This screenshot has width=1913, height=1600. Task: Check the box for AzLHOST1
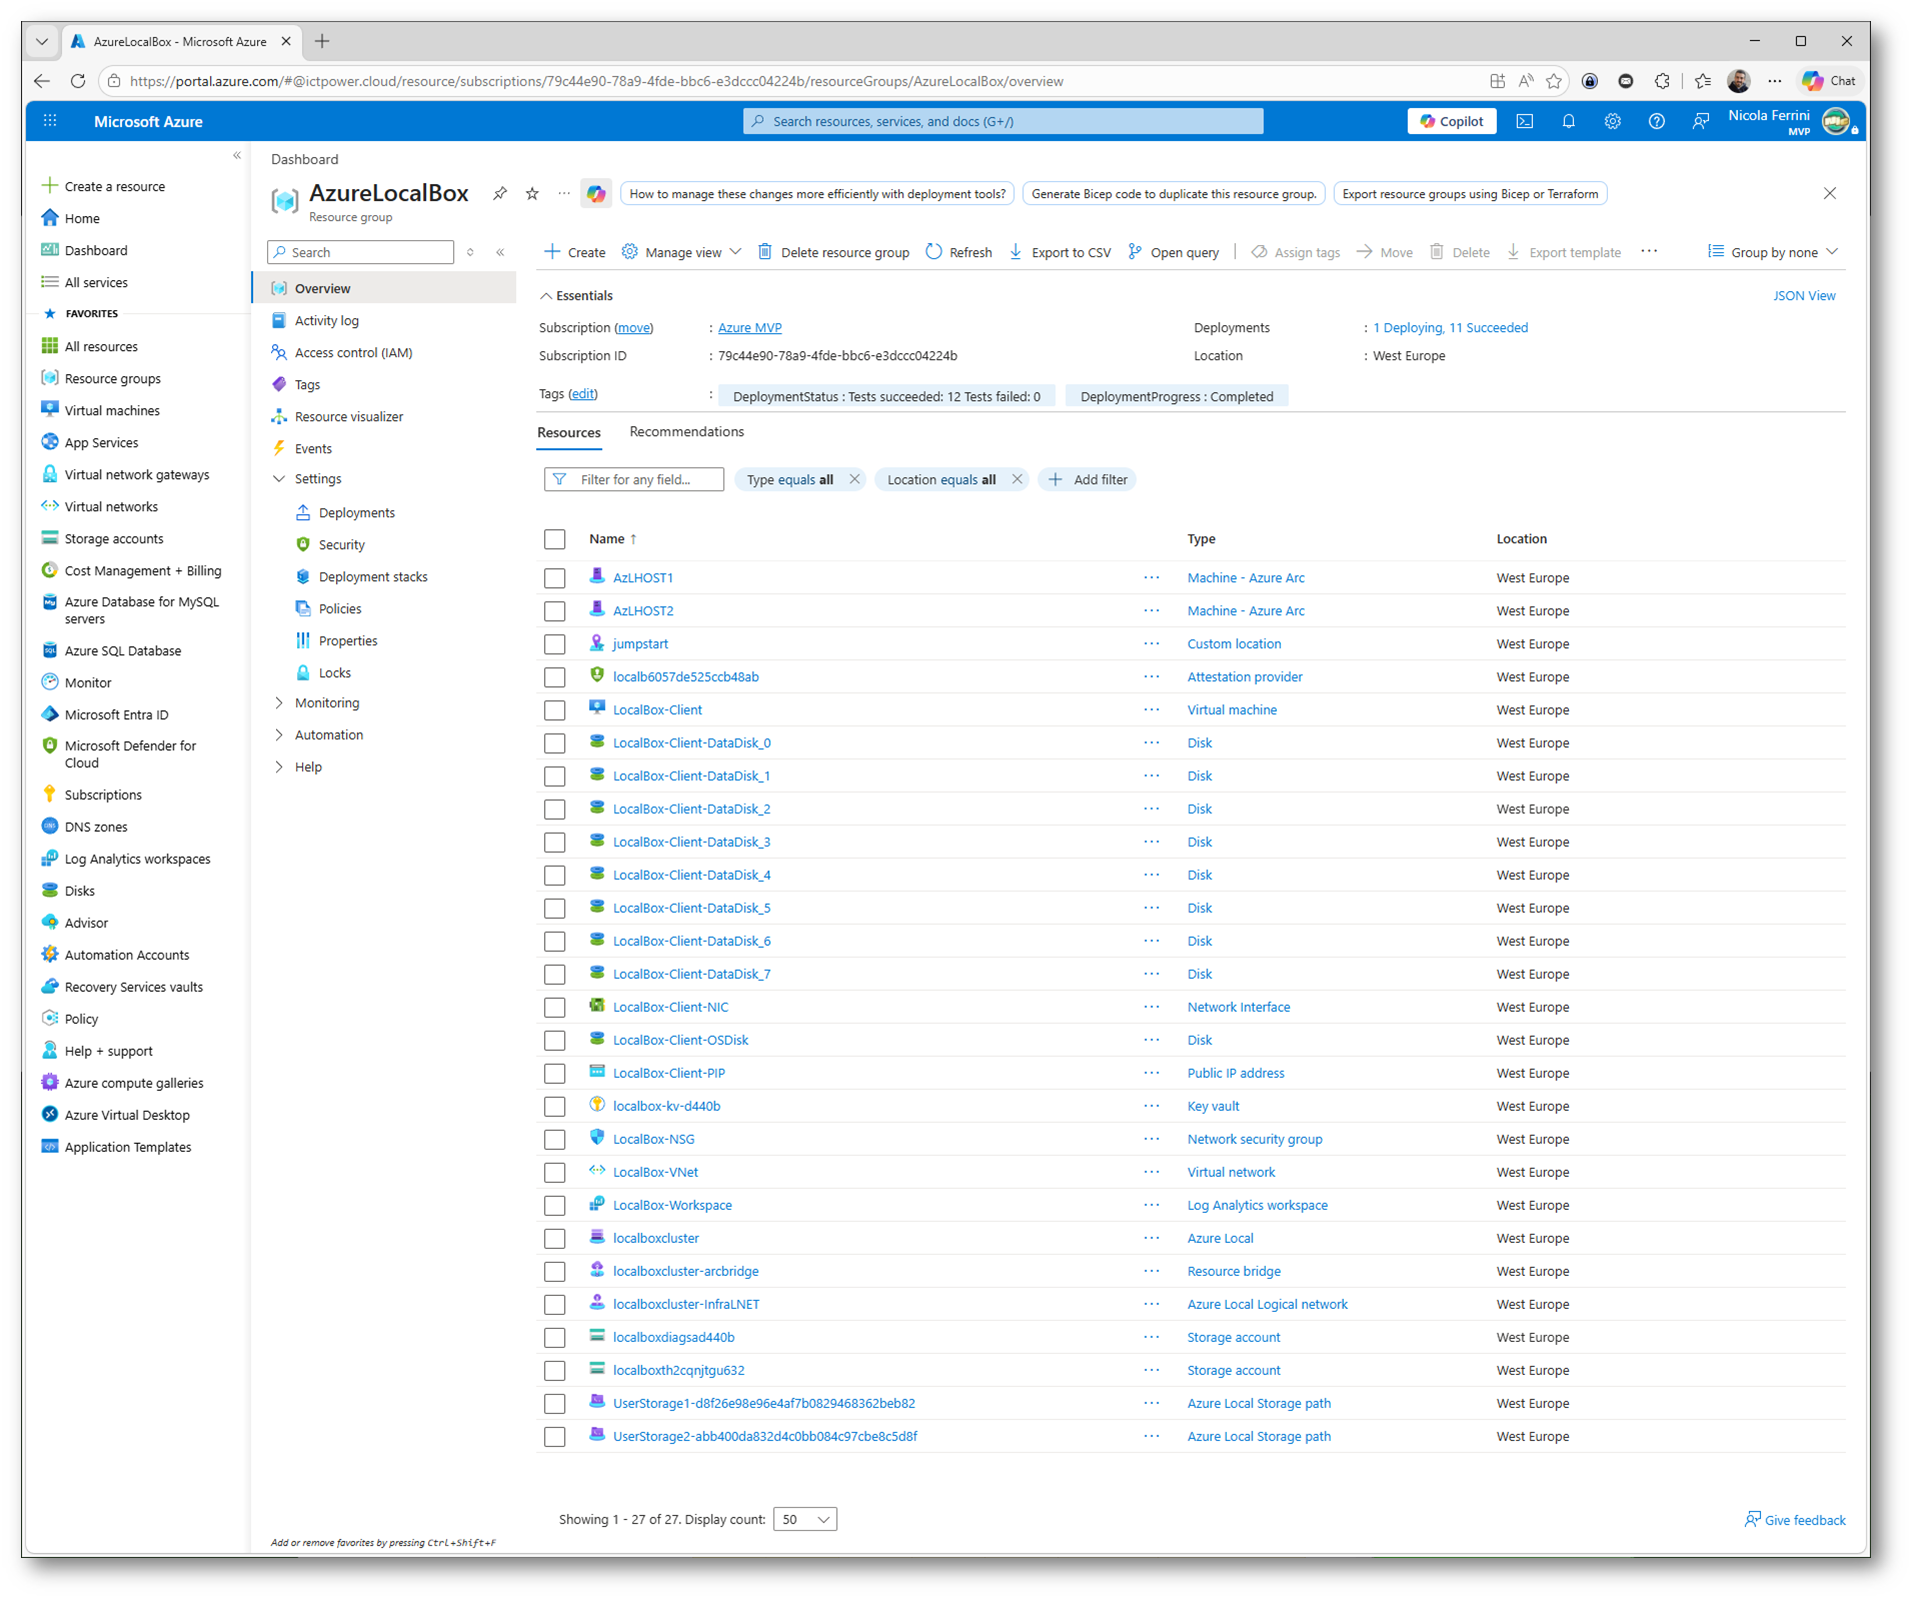point(555,578)
